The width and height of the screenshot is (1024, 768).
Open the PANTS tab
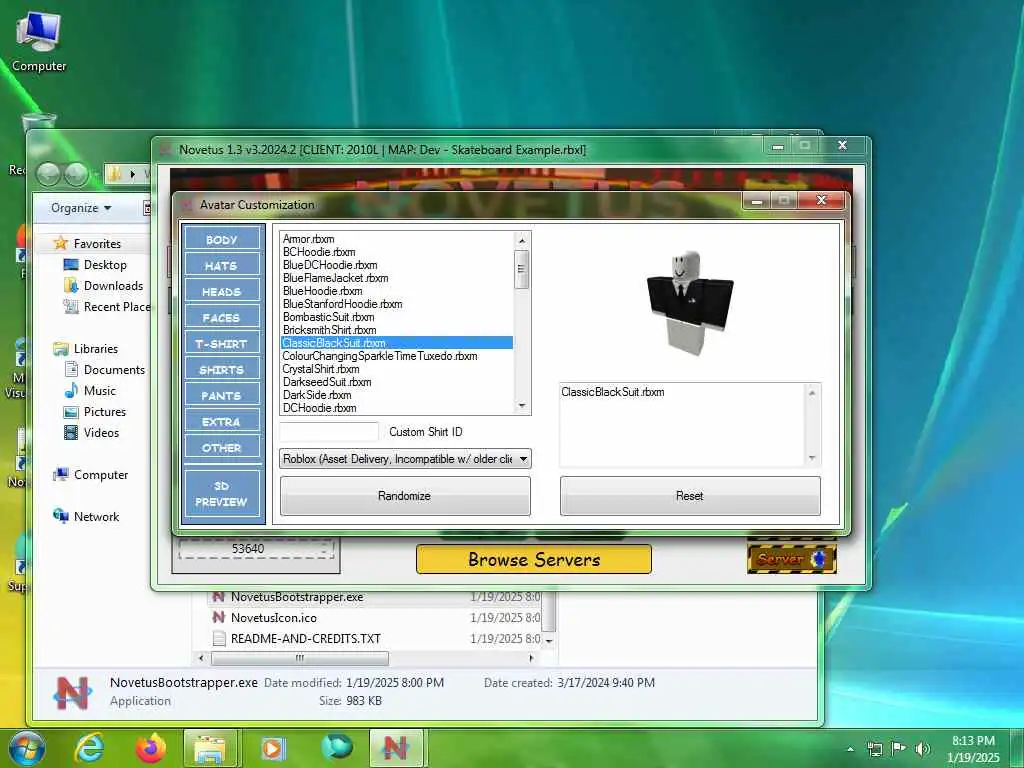click(x=222, y=396)
